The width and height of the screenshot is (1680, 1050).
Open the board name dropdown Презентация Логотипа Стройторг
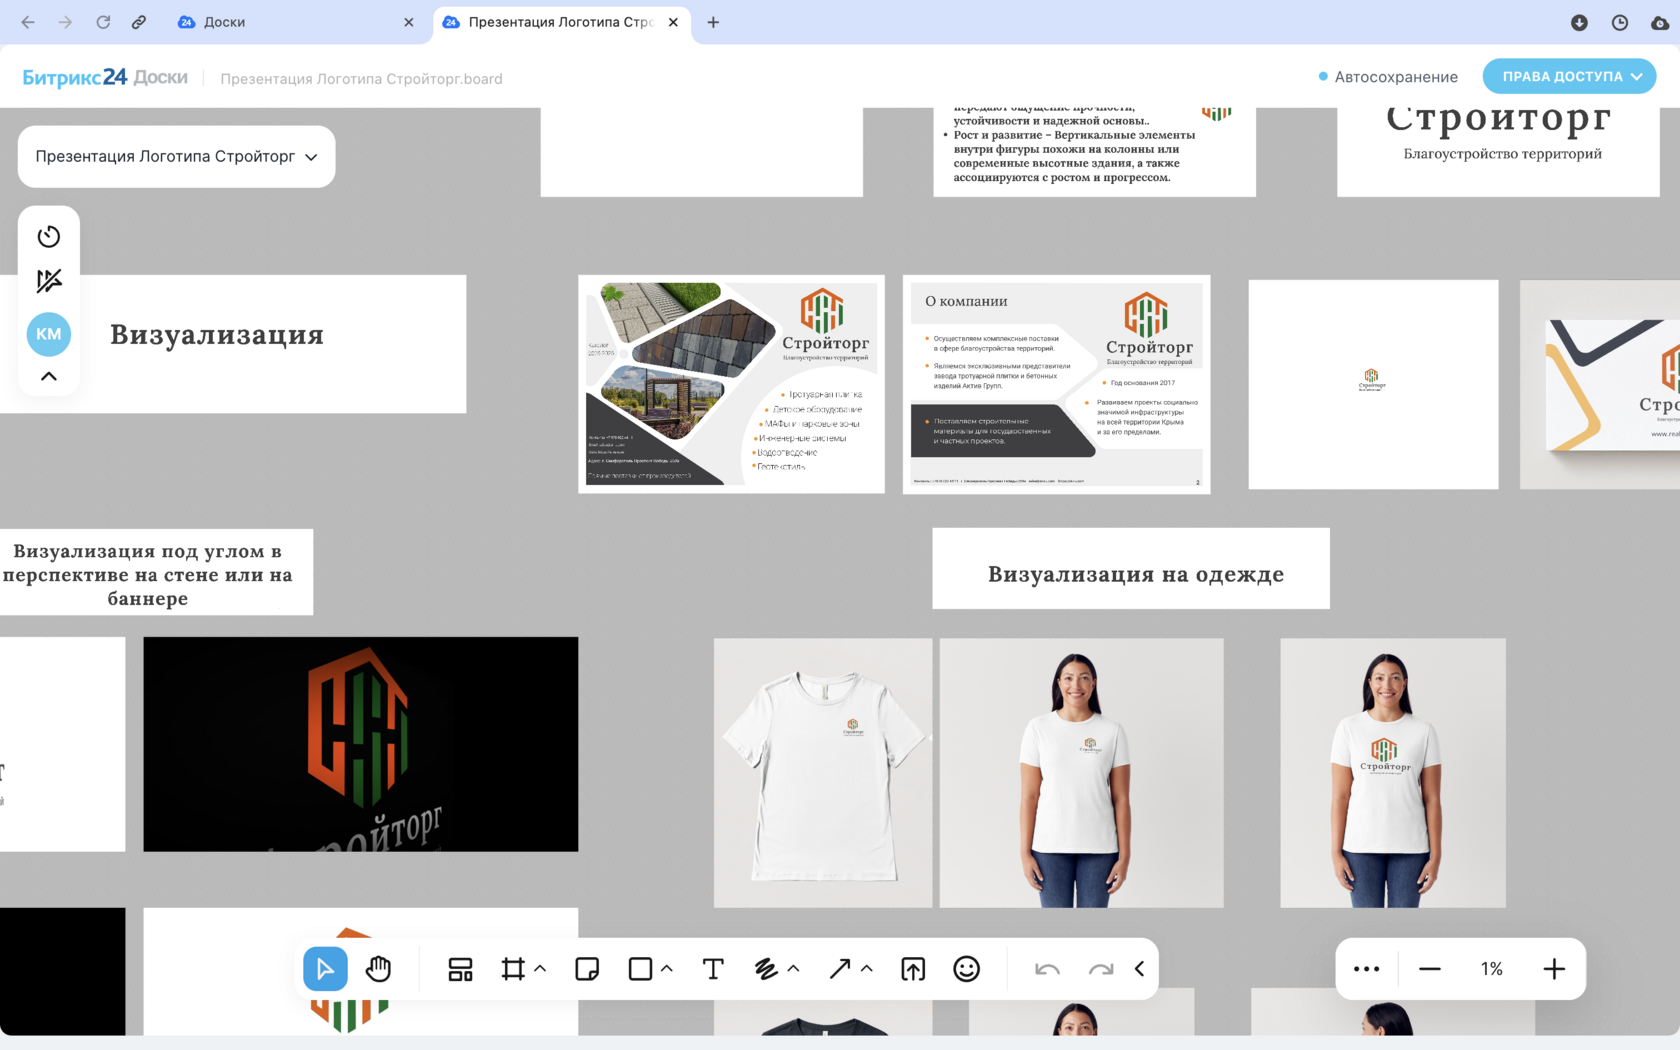pos(176,156)
